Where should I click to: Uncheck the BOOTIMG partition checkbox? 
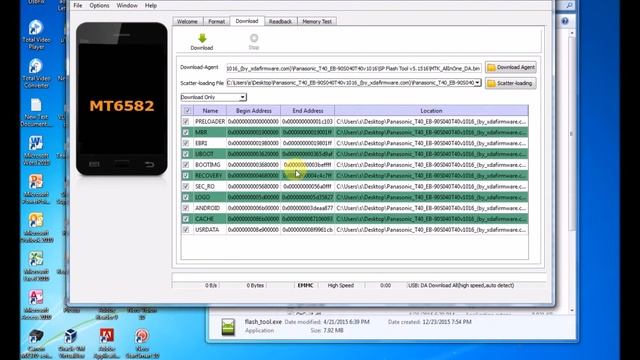(186, 165)
